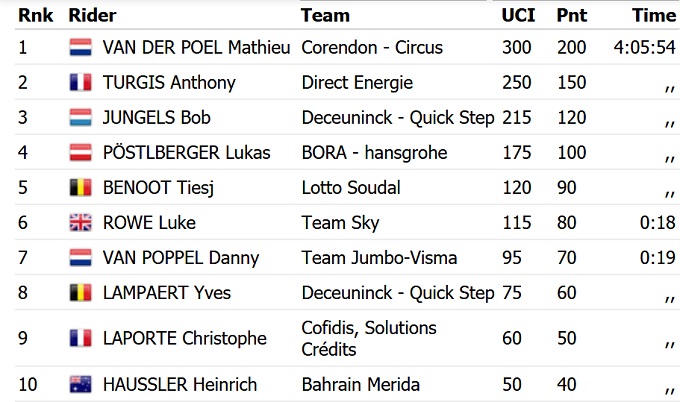Select the Team column header
680x402 pixels.
(325, 15)
